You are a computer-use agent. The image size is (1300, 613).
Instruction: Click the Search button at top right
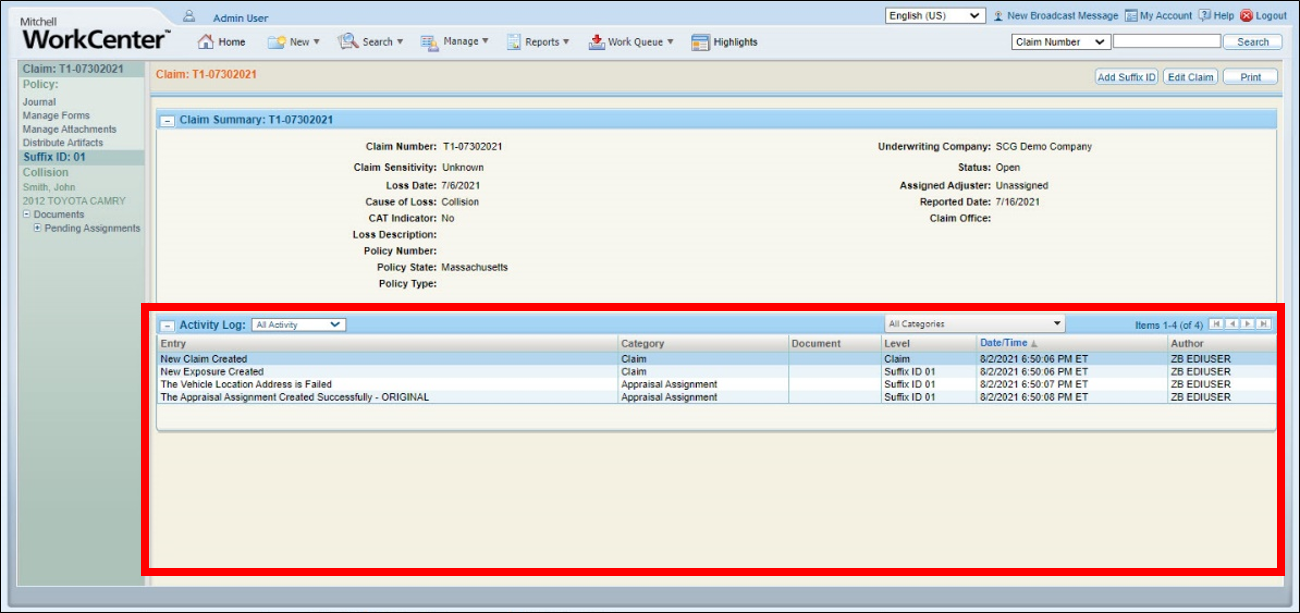(x=1253, y=42)
